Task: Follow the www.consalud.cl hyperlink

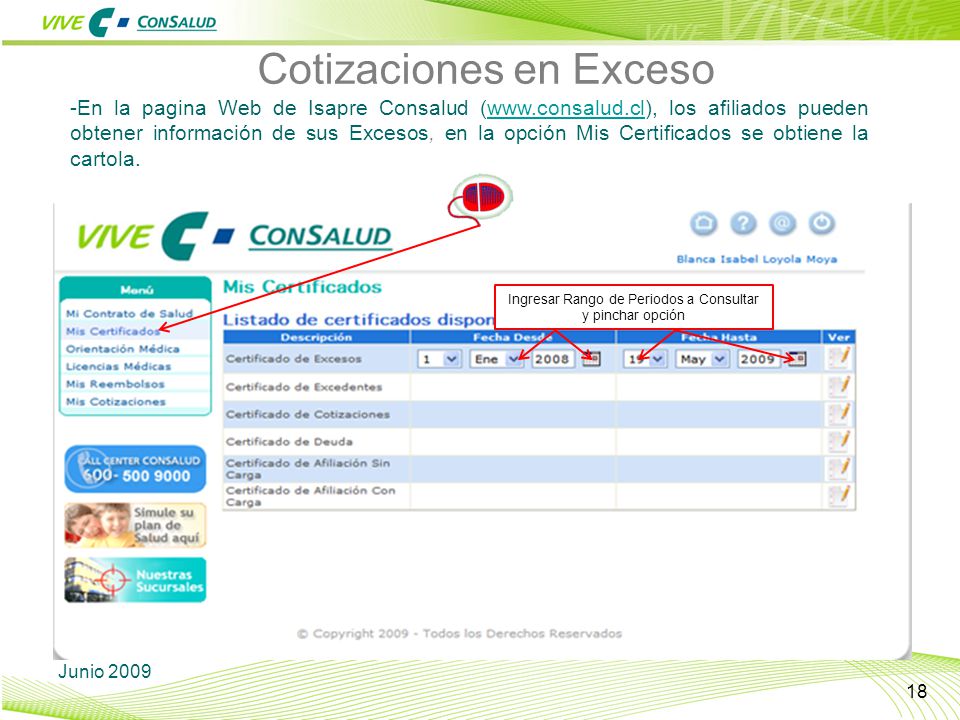Action: point(566,108)
